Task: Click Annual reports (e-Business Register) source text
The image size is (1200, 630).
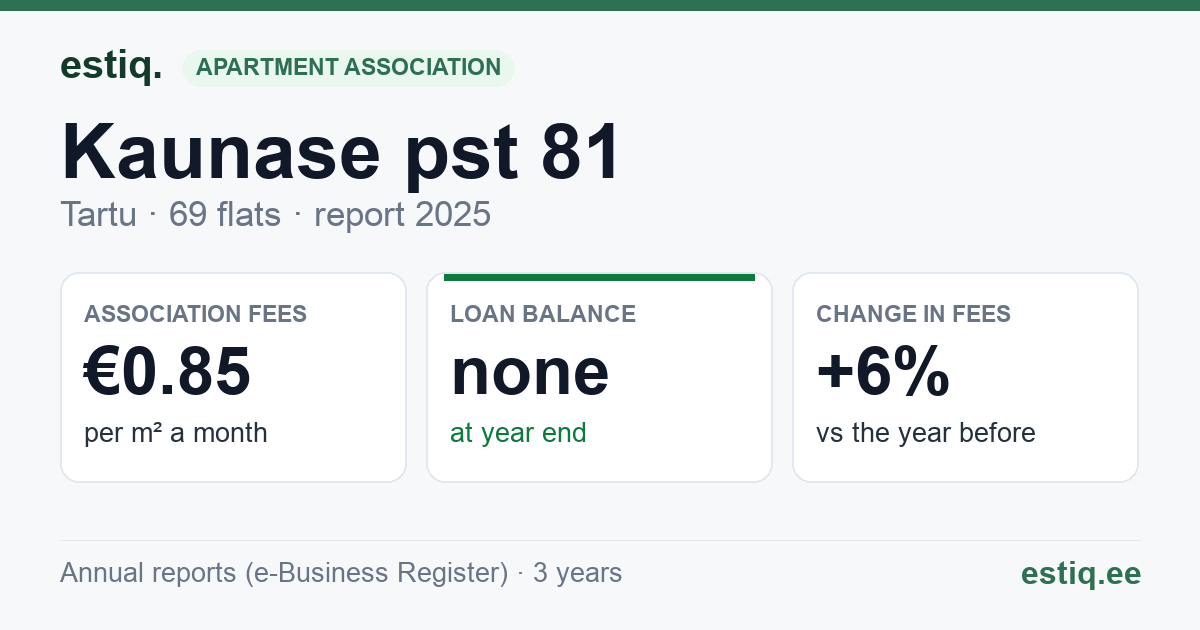Action: click(284, 573)
